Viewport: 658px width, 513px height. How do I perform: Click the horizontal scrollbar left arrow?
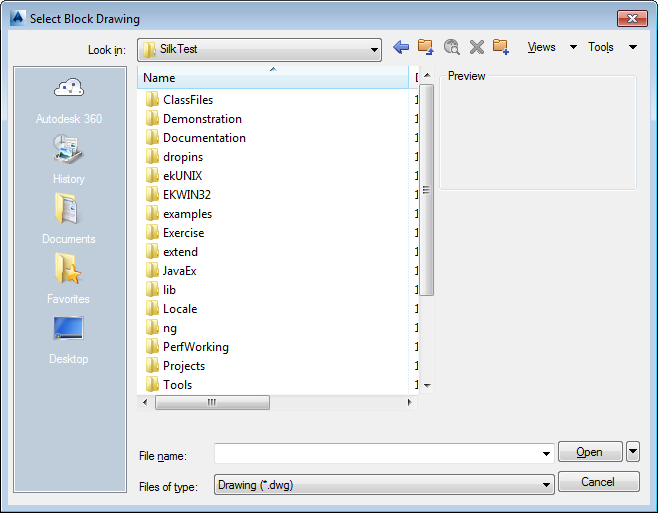(x=145, y=402)
